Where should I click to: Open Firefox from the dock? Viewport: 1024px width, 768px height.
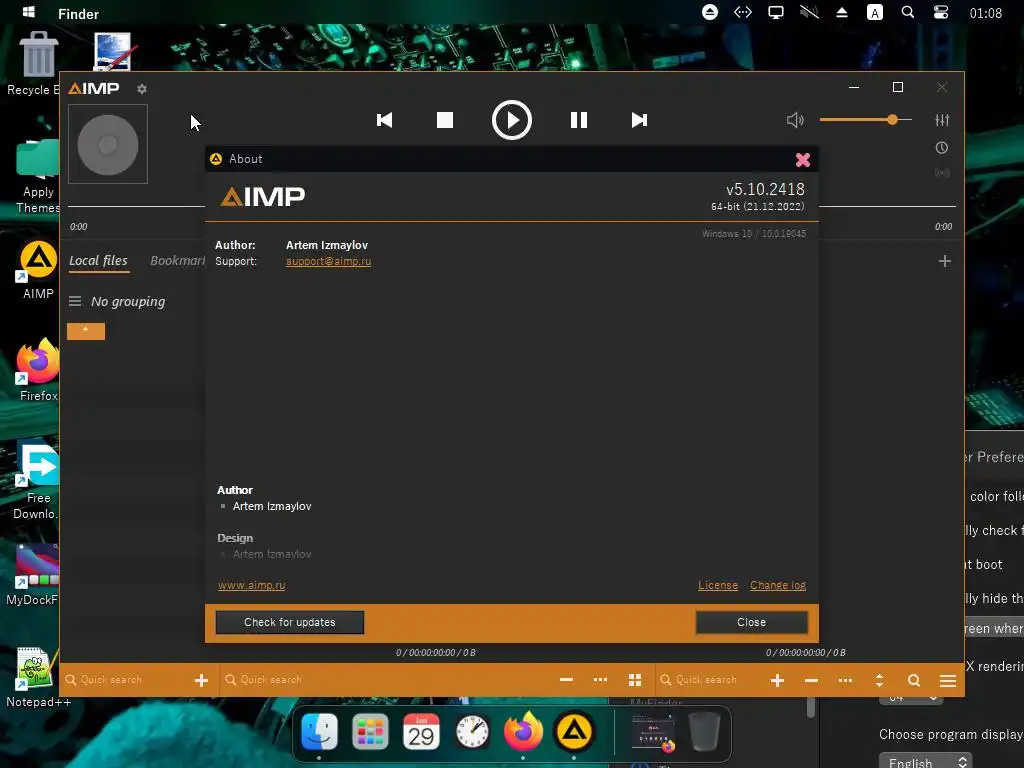[x=523, y=731]
